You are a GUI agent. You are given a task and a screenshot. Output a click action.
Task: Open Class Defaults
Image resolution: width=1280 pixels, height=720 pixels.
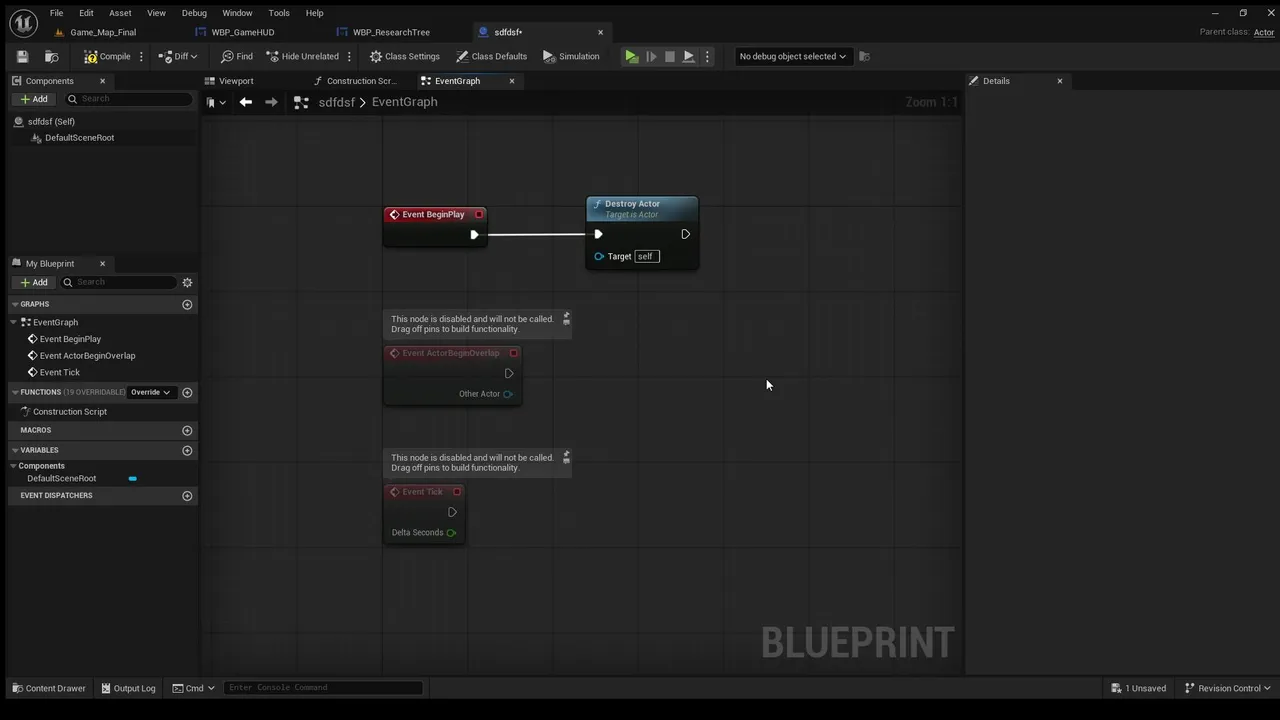(491, 57)
